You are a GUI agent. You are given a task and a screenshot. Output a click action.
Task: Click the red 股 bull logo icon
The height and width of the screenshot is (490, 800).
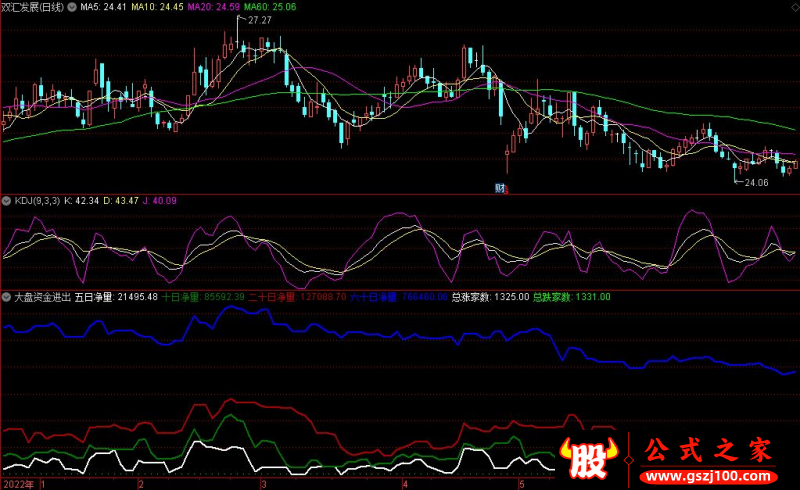[588, 459]
